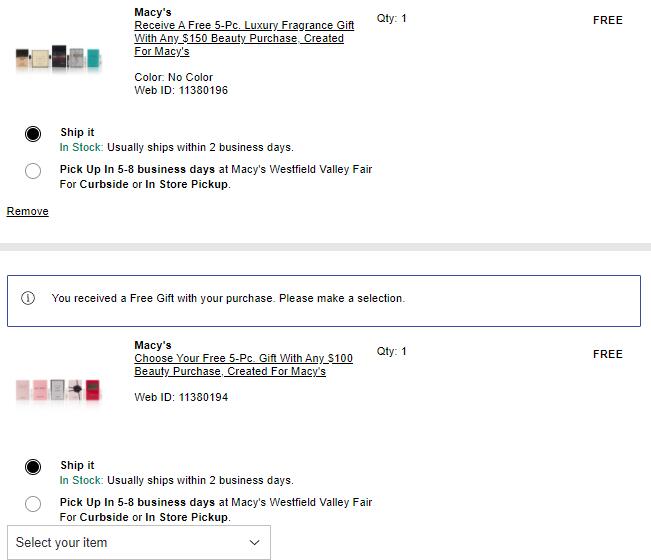
Task: Click the Color: No Color label
Action: point(173,77)
